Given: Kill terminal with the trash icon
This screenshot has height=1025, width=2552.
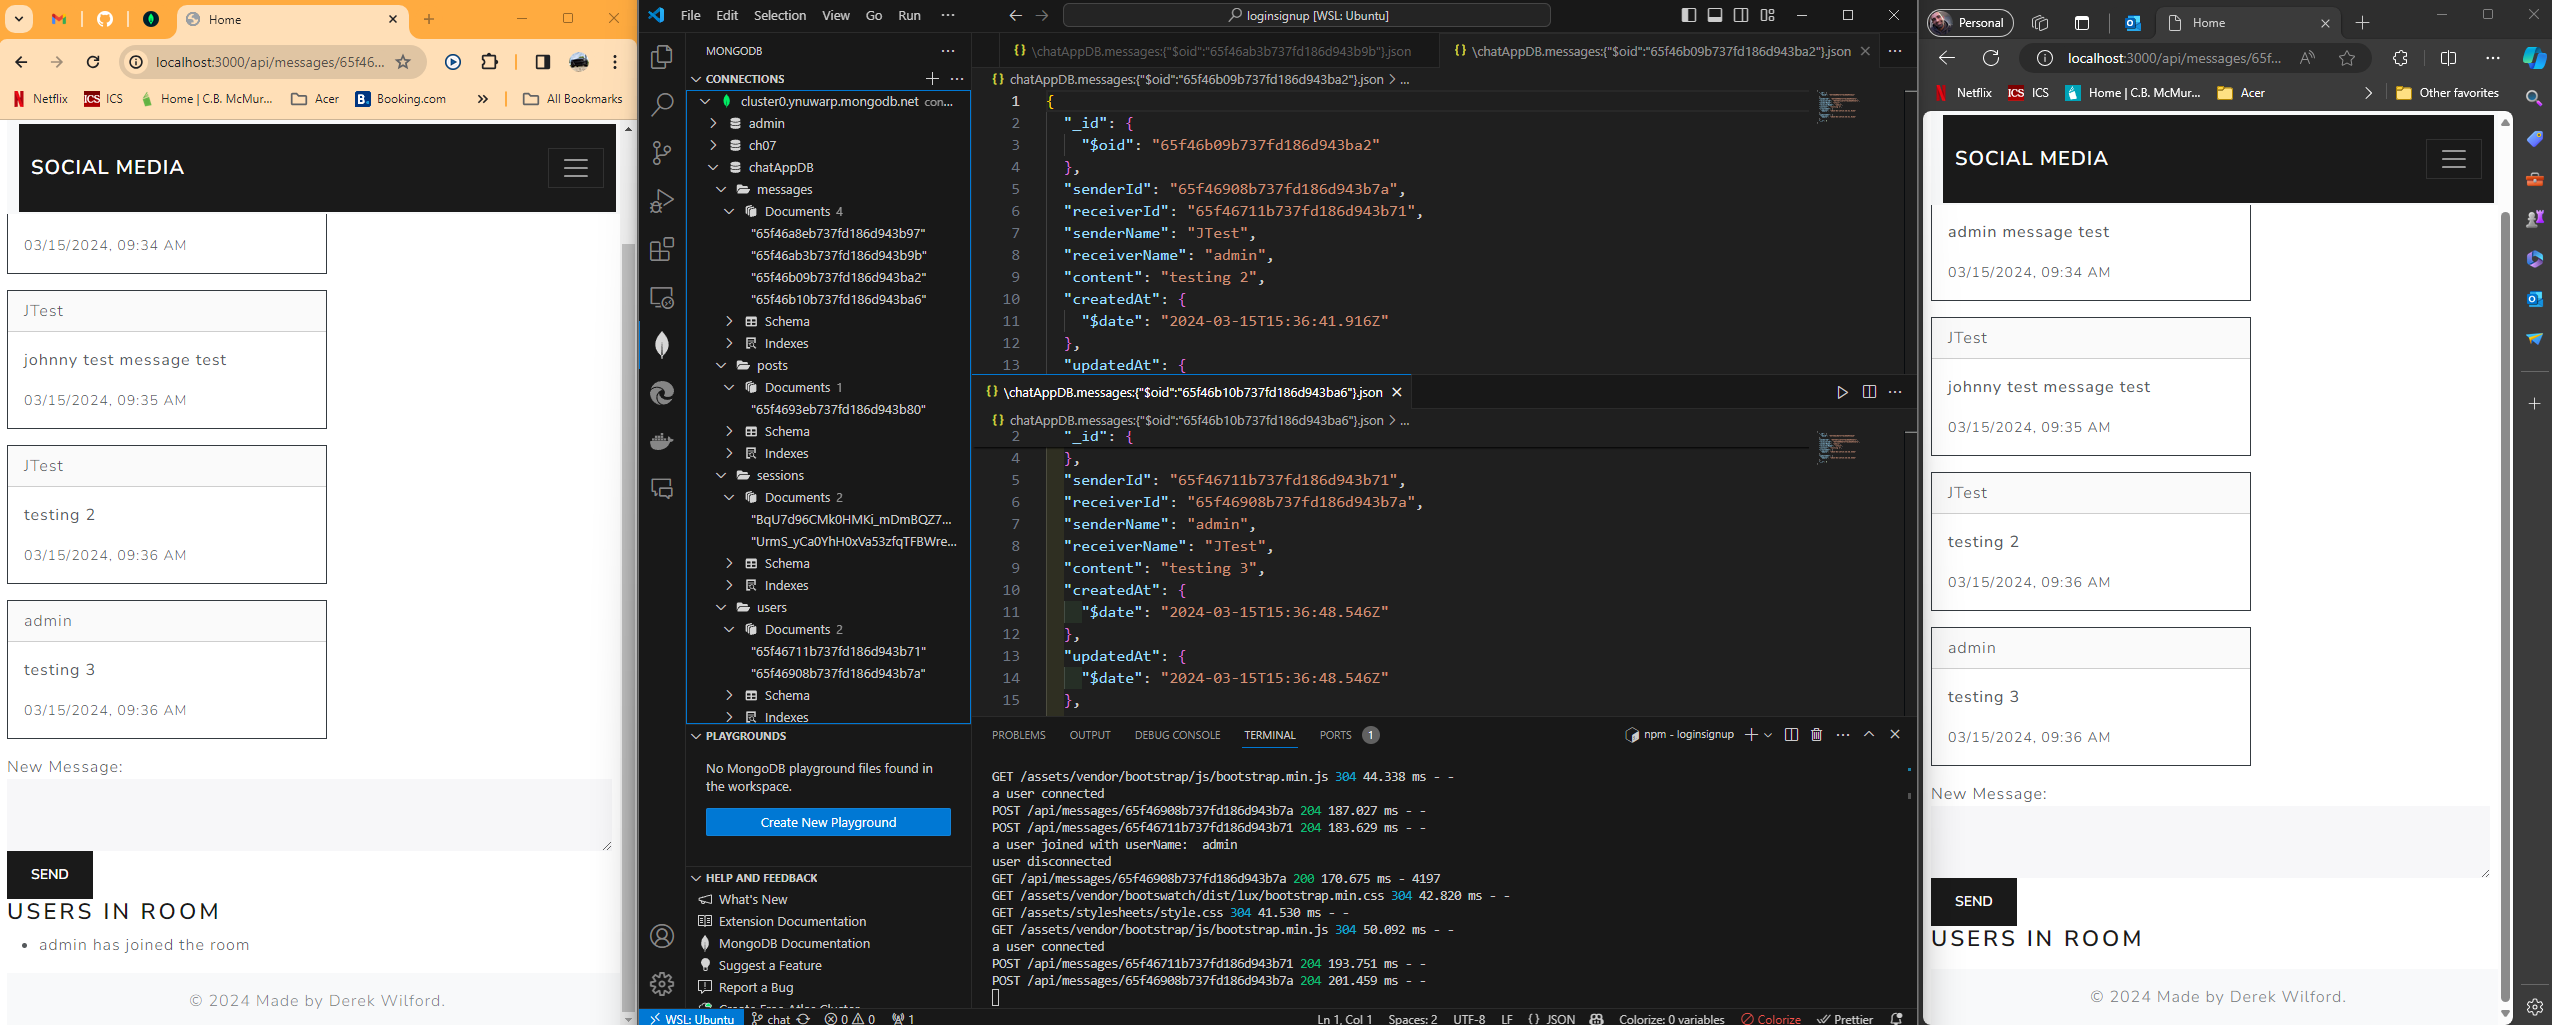Looking at the screenshot, I should pos(1816,734).
